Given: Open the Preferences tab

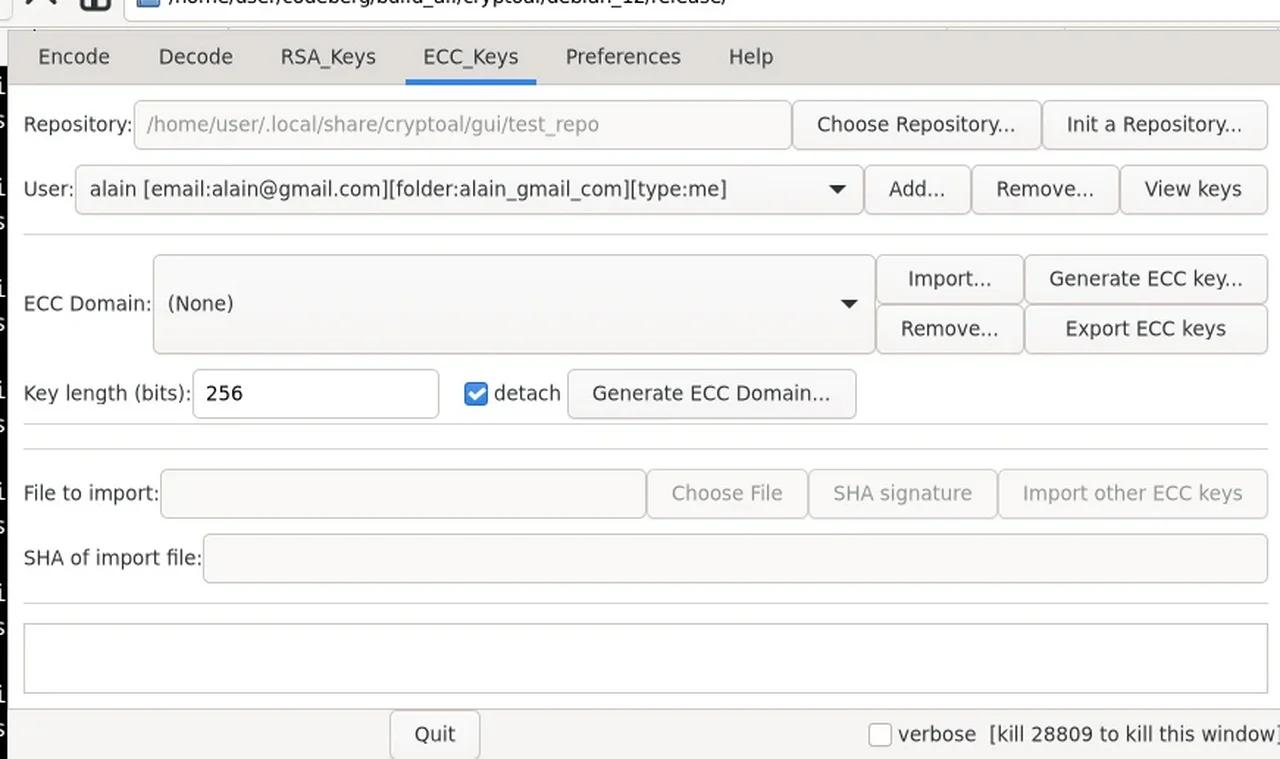Looking at the screenshot, I should 622,57.
